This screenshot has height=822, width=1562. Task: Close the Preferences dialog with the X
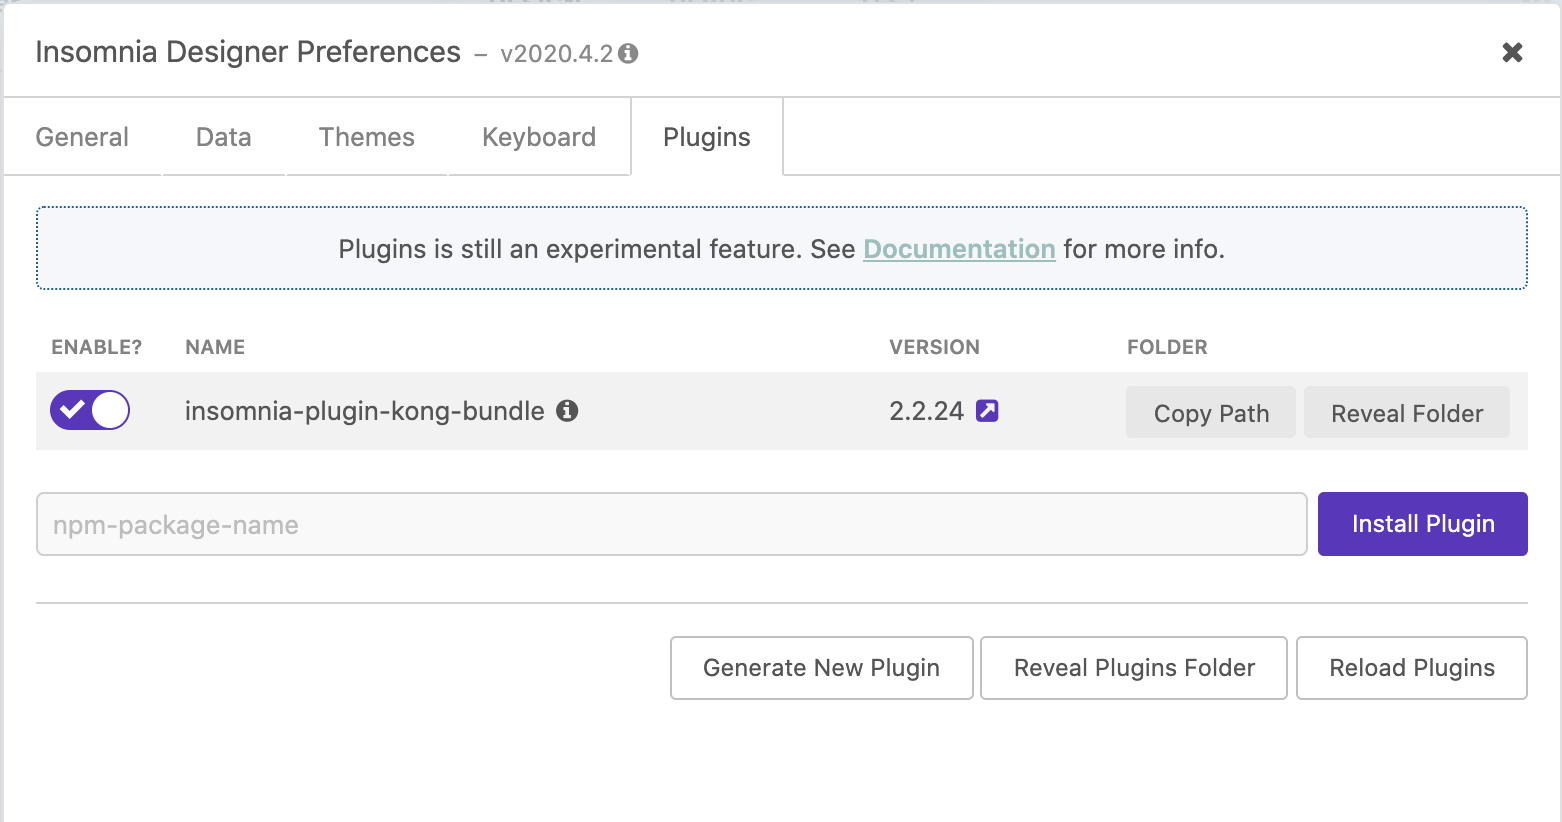point(1512,52)
